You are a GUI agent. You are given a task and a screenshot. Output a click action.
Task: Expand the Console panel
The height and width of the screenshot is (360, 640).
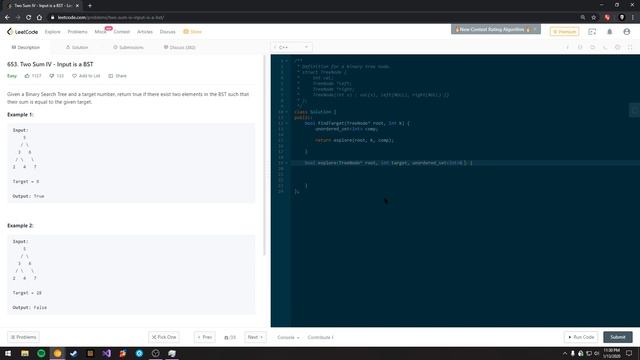288,337
